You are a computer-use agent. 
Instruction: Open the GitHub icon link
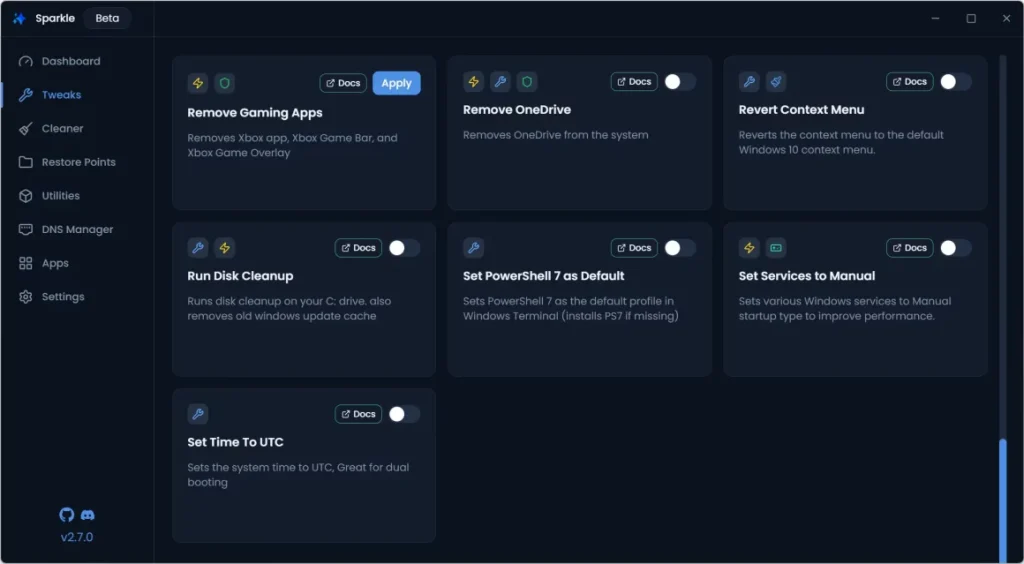pos(67,514)
